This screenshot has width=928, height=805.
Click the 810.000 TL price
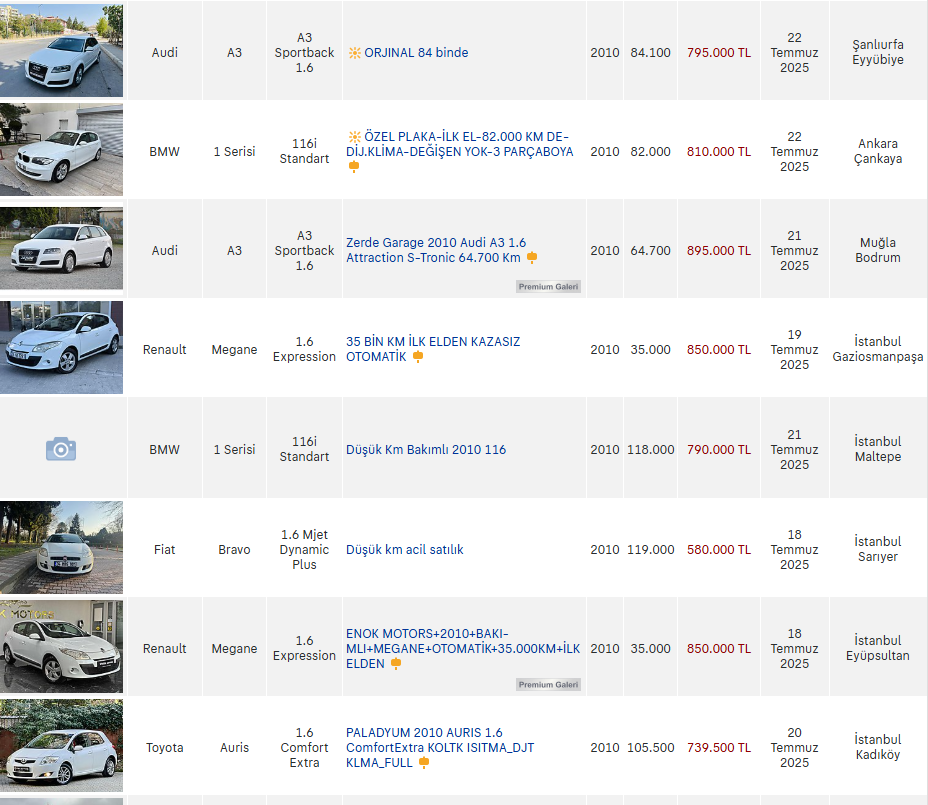coord(719,152)
